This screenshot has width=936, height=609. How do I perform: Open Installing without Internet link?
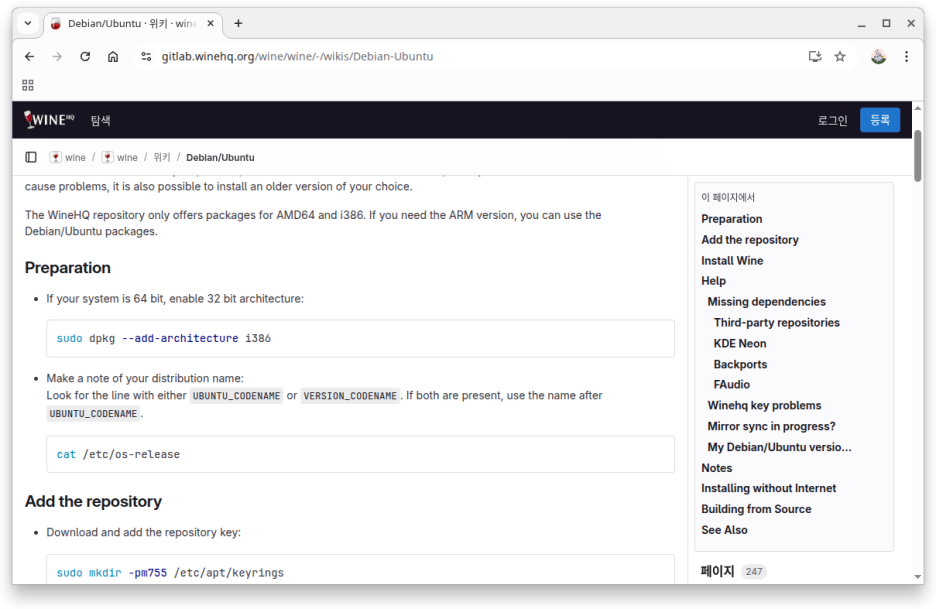coord(768,489)
